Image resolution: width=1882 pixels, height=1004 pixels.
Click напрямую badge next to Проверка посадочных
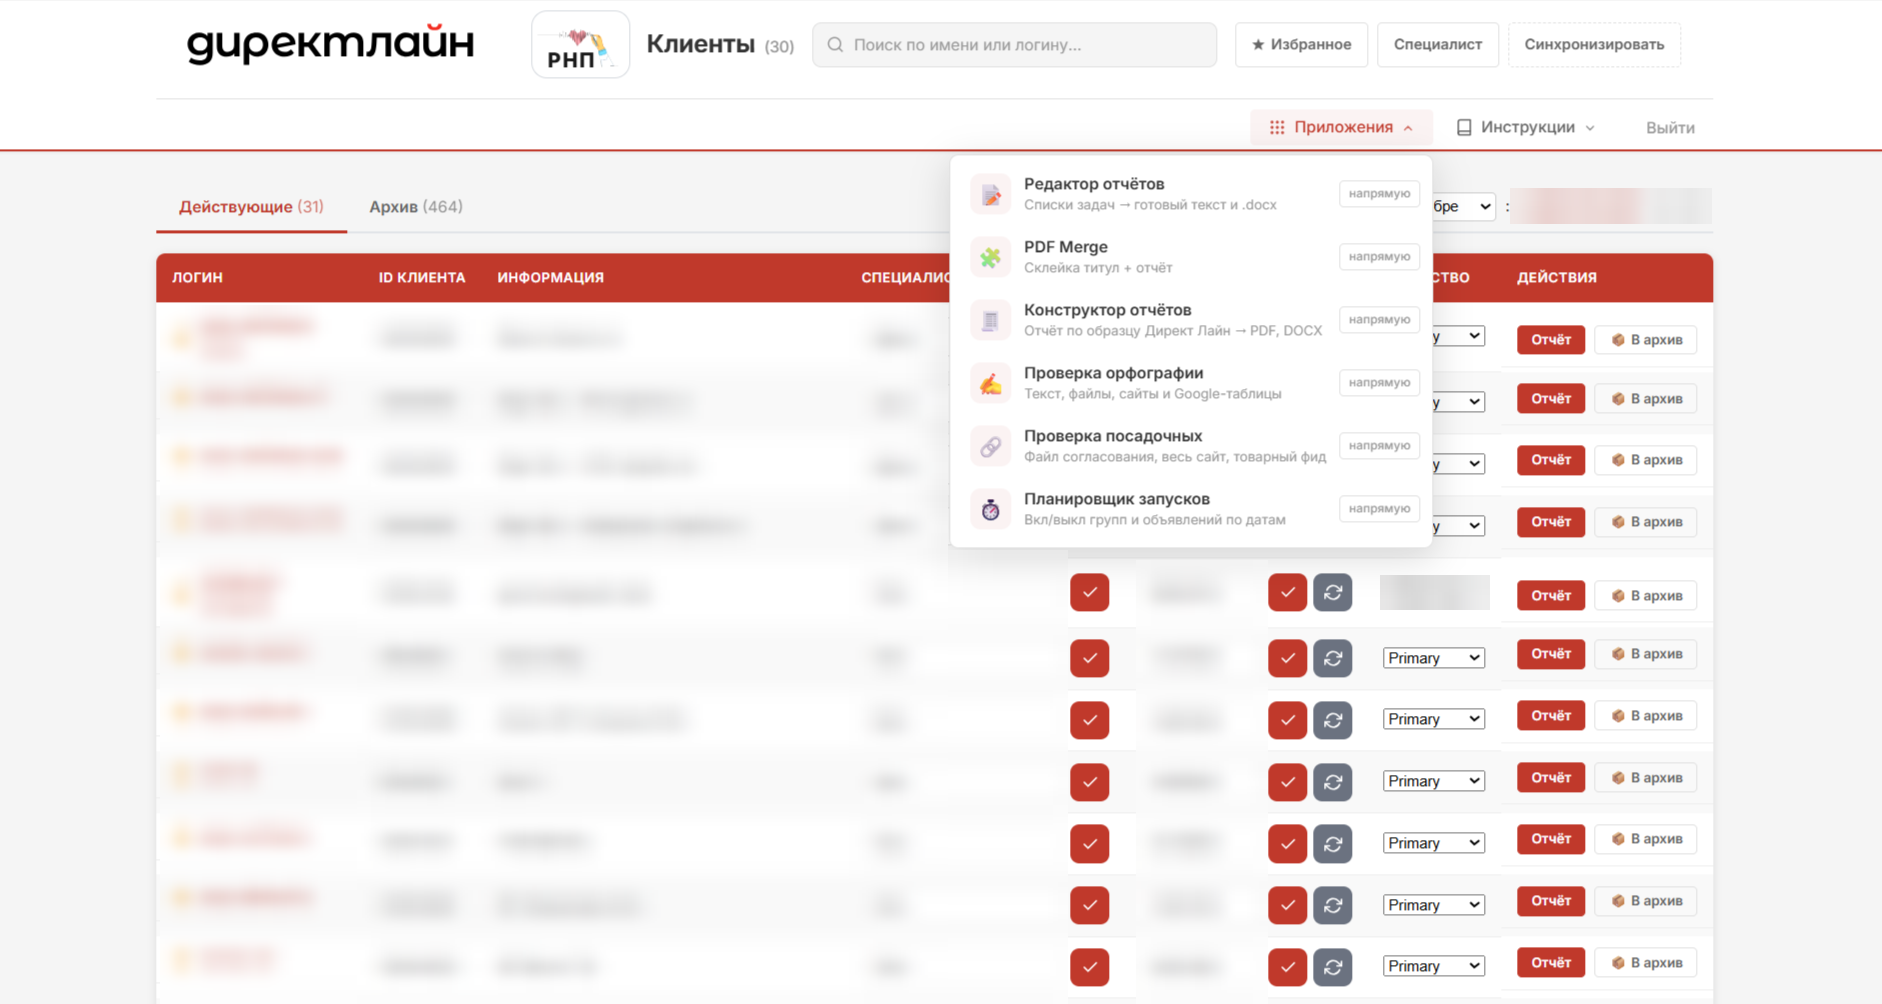tap(1379, 446)
